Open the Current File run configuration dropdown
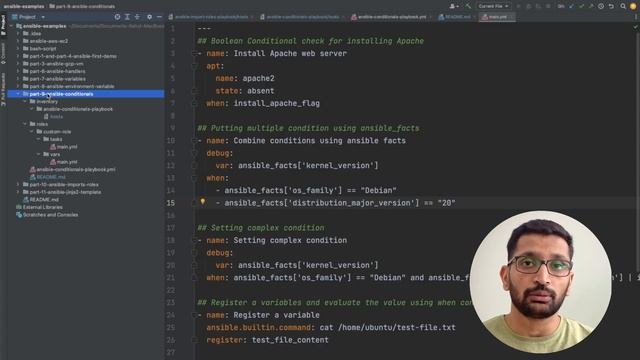Viewport: 640px width, 360px height. click(x=493, y=6)
